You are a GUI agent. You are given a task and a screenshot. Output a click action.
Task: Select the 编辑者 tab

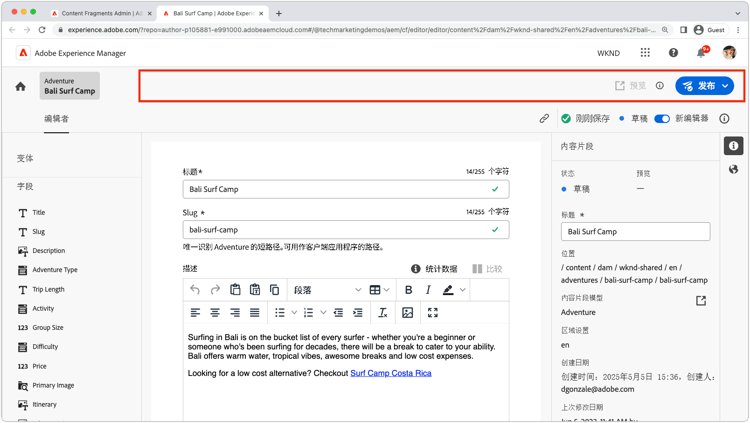(x=56, y=119)
